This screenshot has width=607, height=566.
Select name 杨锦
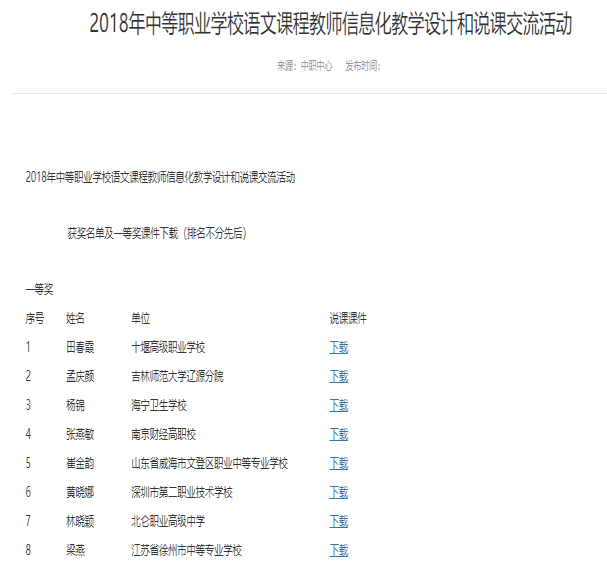[x=75, y=405]
